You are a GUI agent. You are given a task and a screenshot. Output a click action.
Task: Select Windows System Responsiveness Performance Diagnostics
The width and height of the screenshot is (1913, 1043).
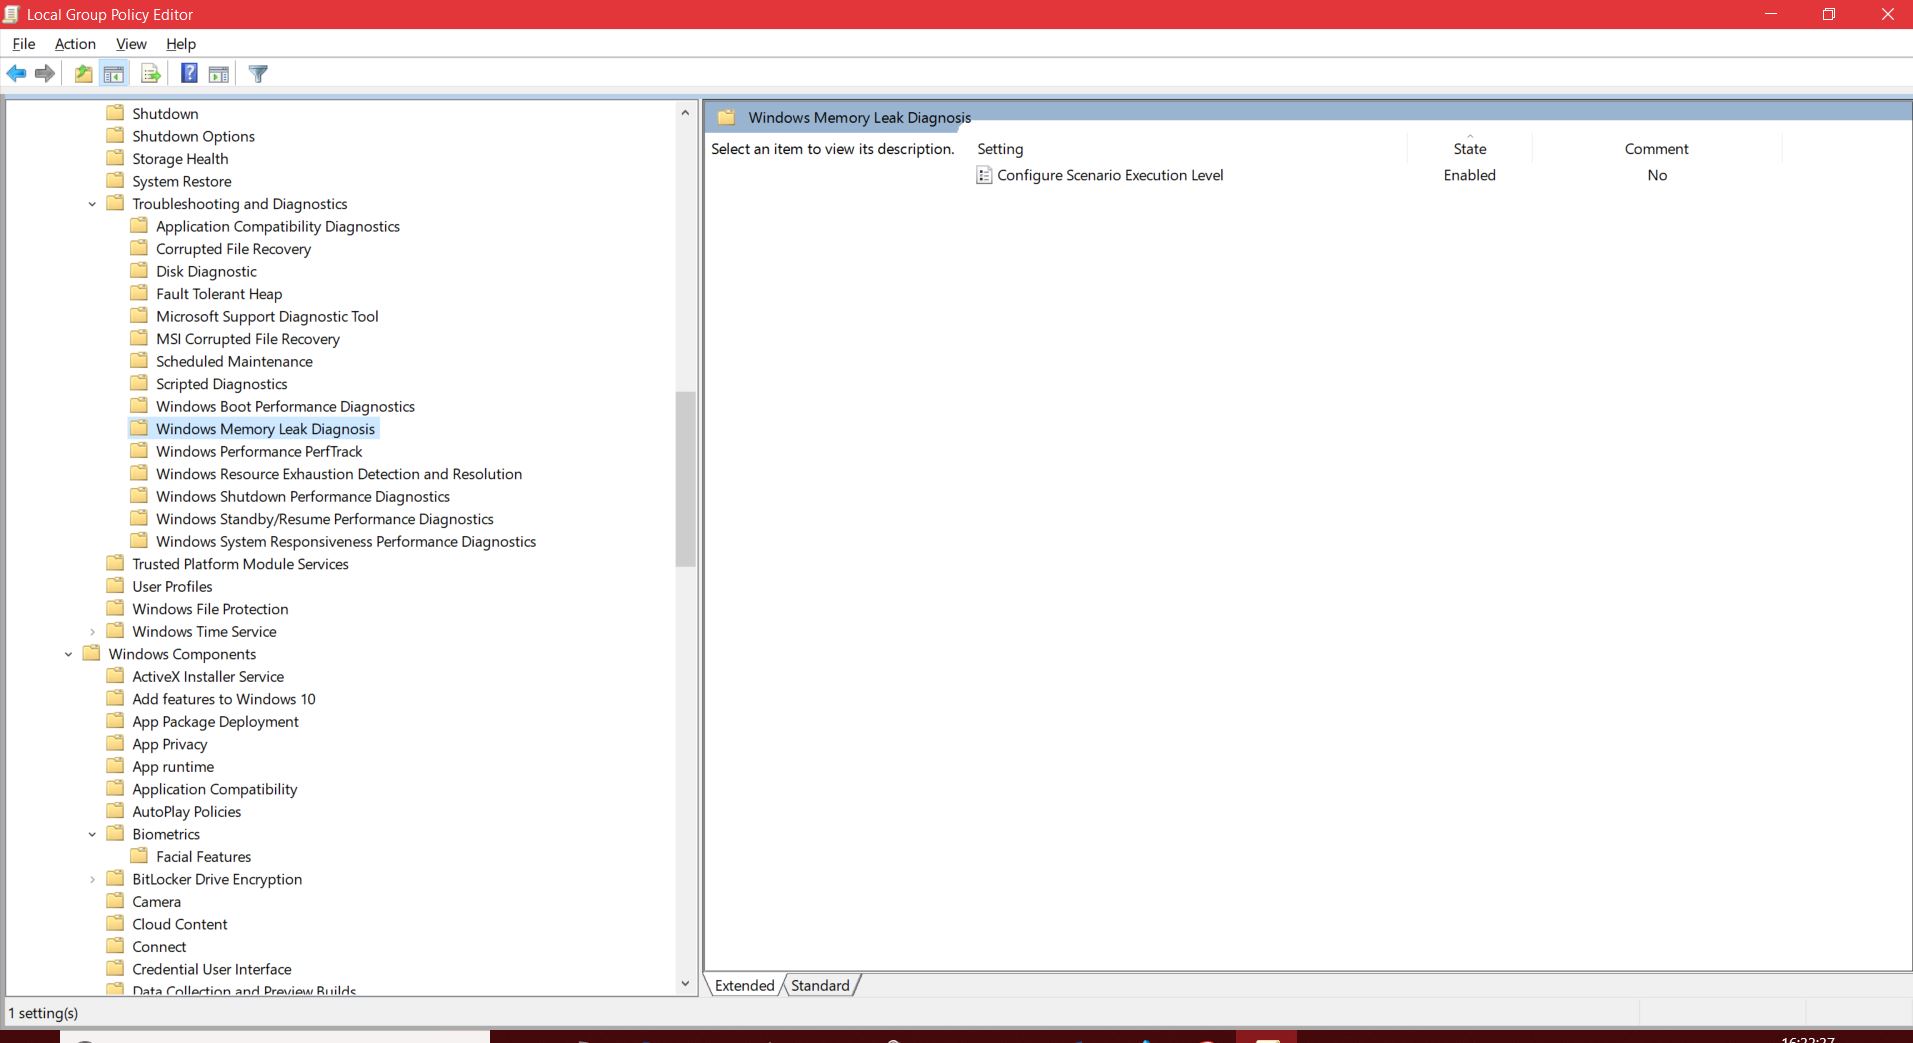click(x=346, y=541)
